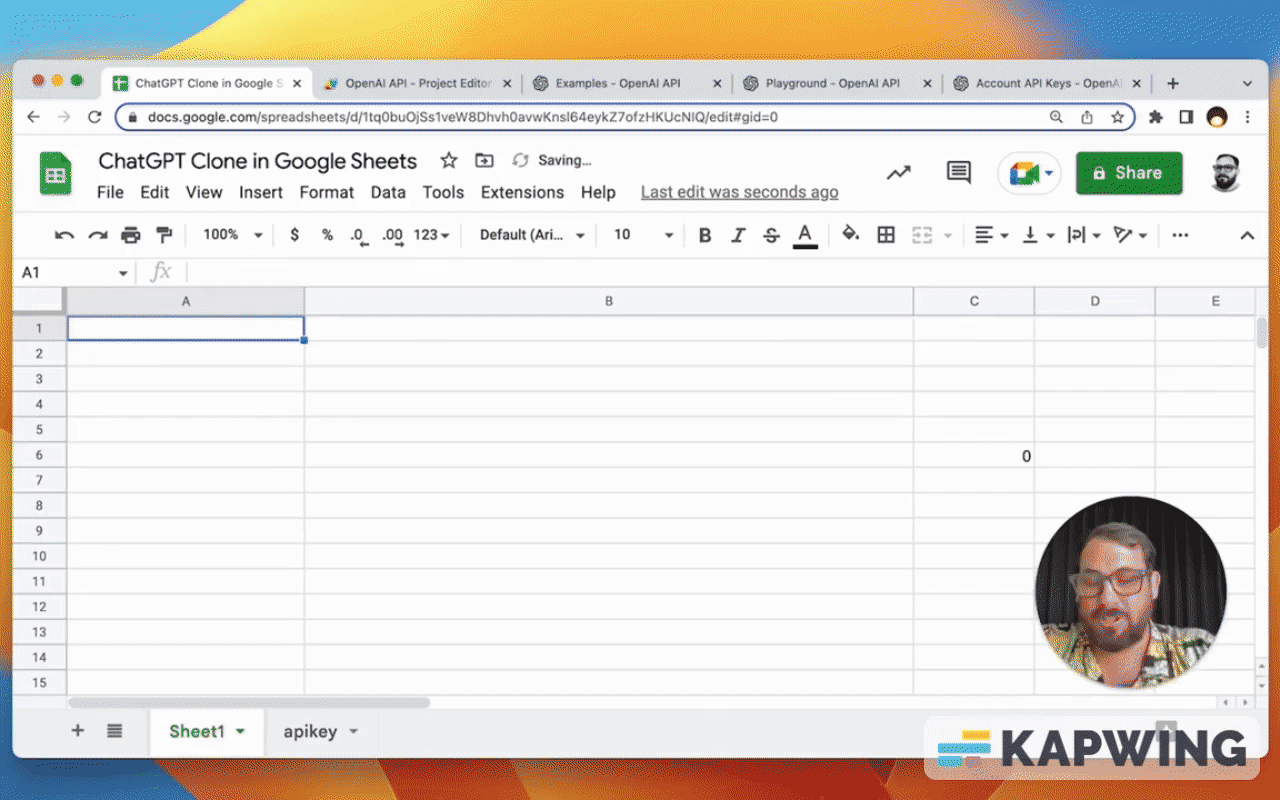
Task: Open the File menu
Action: [x=110, y=192]
